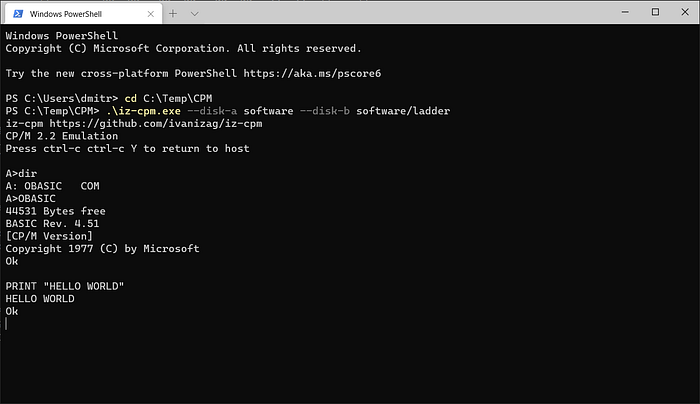
Task: Click the 44531 Bytes free line
Action: pyautogui.click(x=55, y=211)
